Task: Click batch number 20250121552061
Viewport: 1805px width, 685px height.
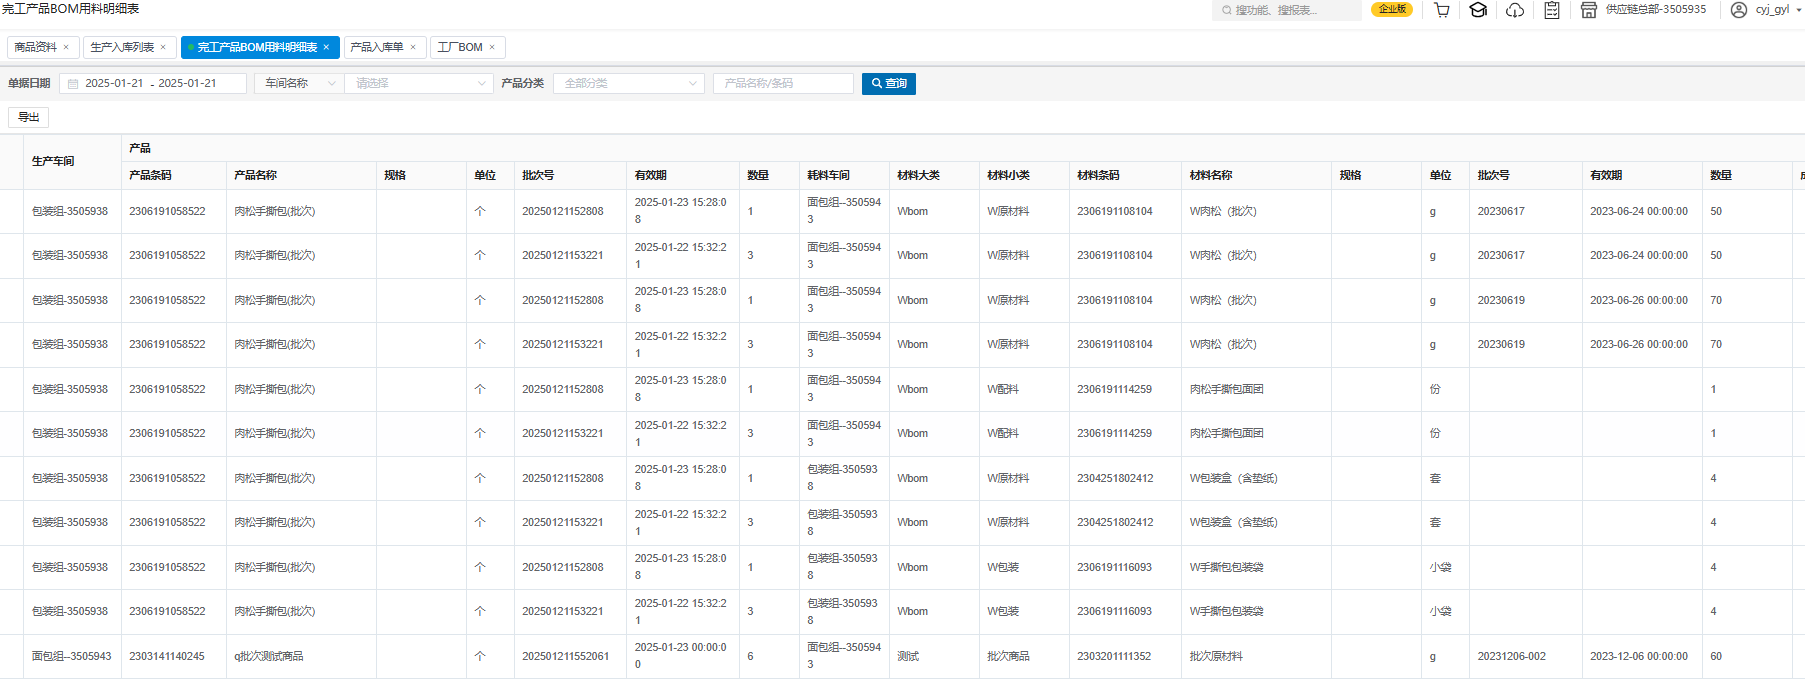Action: click(x=565, y=656)
